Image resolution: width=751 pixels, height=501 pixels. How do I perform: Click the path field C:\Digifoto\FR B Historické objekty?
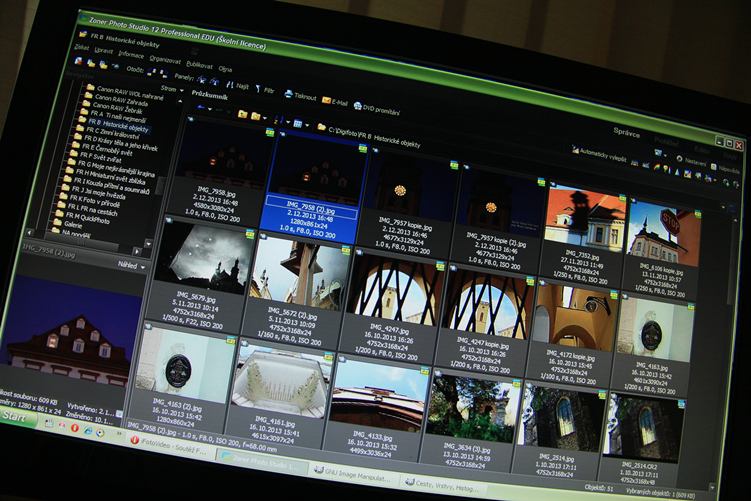tap(374, 137)
